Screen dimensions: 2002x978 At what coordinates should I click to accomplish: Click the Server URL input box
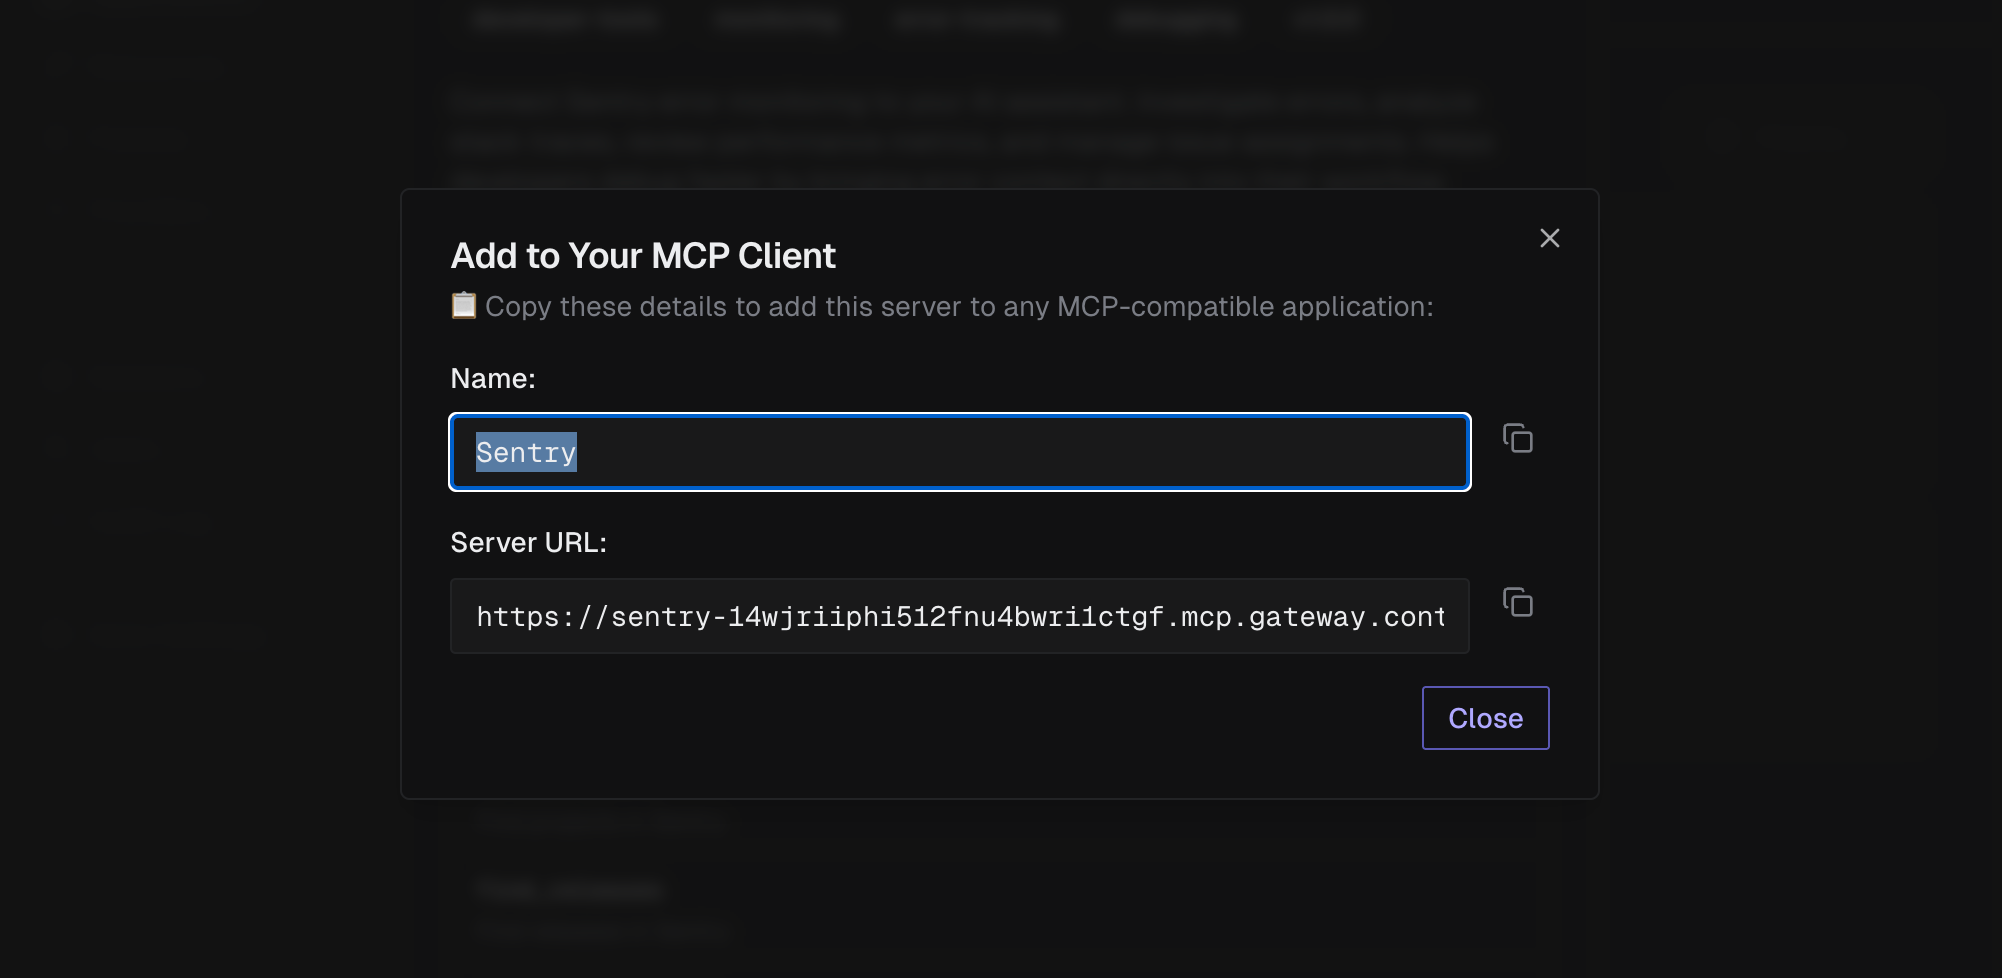point(959,616)
